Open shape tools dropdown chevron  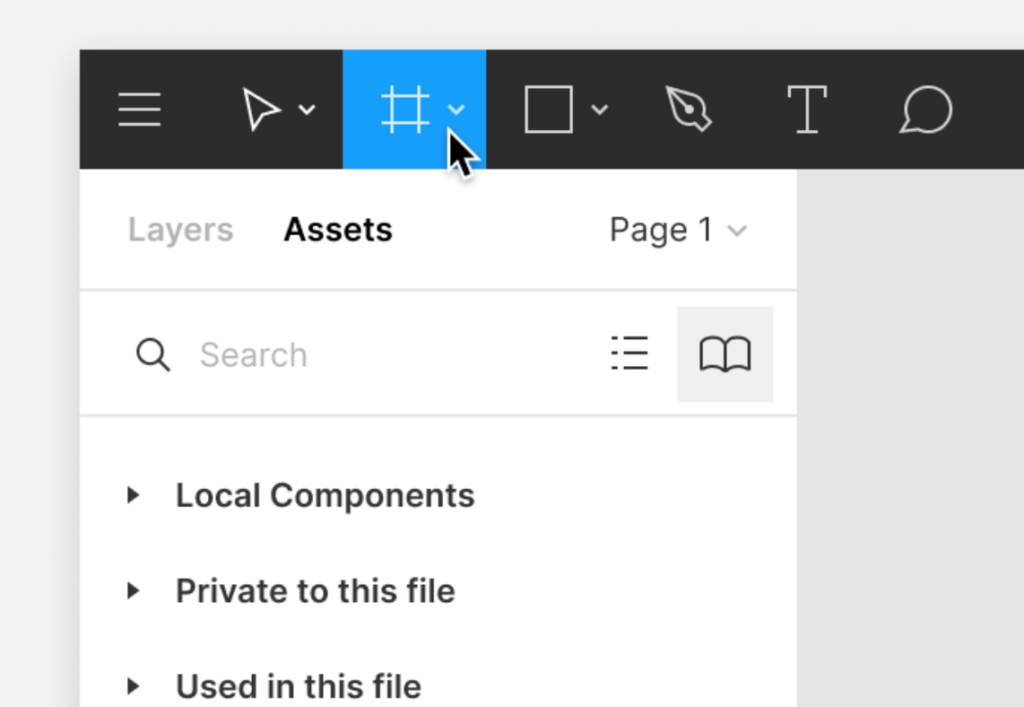point(599,110)
